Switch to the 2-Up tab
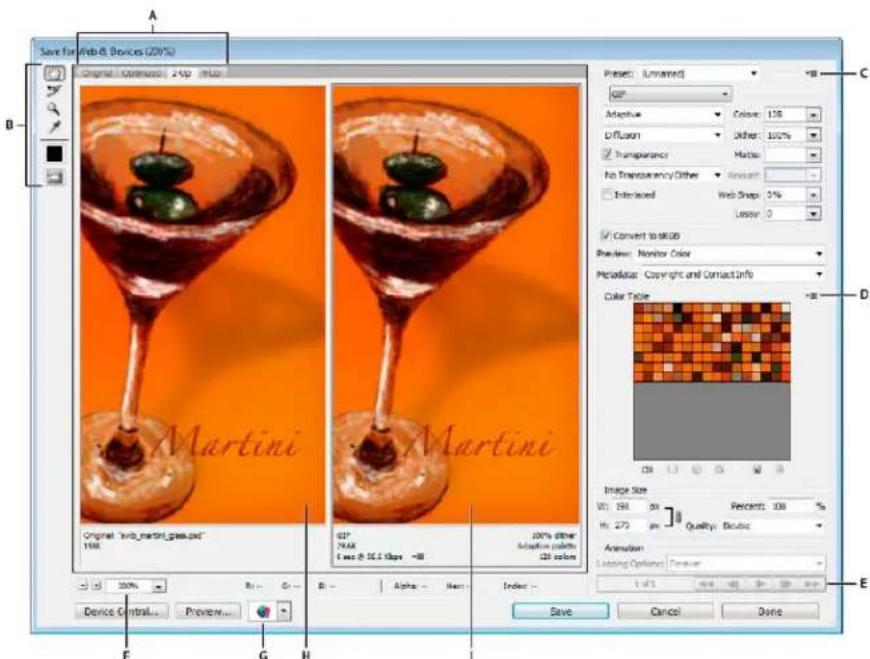The width and height of the screenshot is (870, 659). (181, 73)
